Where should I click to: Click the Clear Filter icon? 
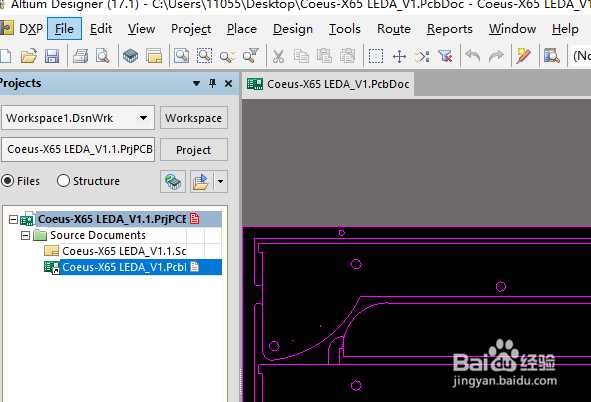click(x=445, y=56)
